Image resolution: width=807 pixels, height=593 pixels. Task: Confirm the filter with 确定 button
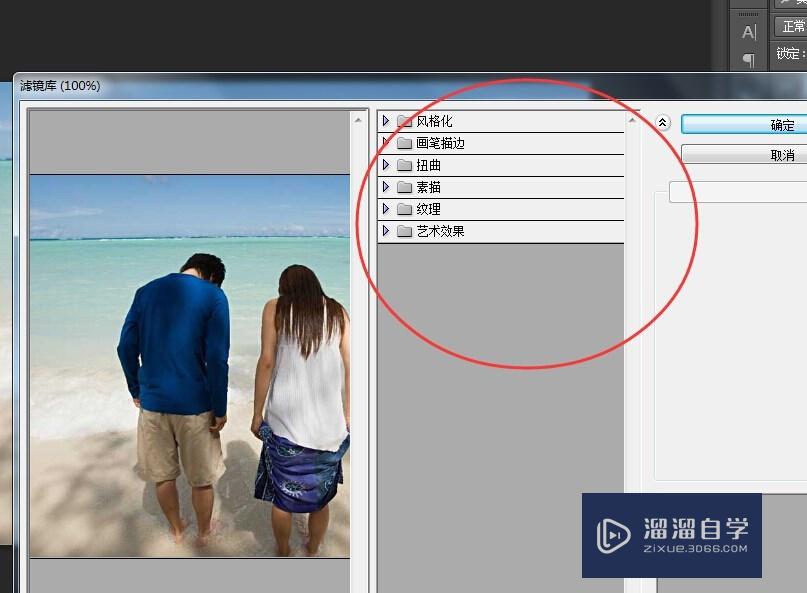(744, 125)
